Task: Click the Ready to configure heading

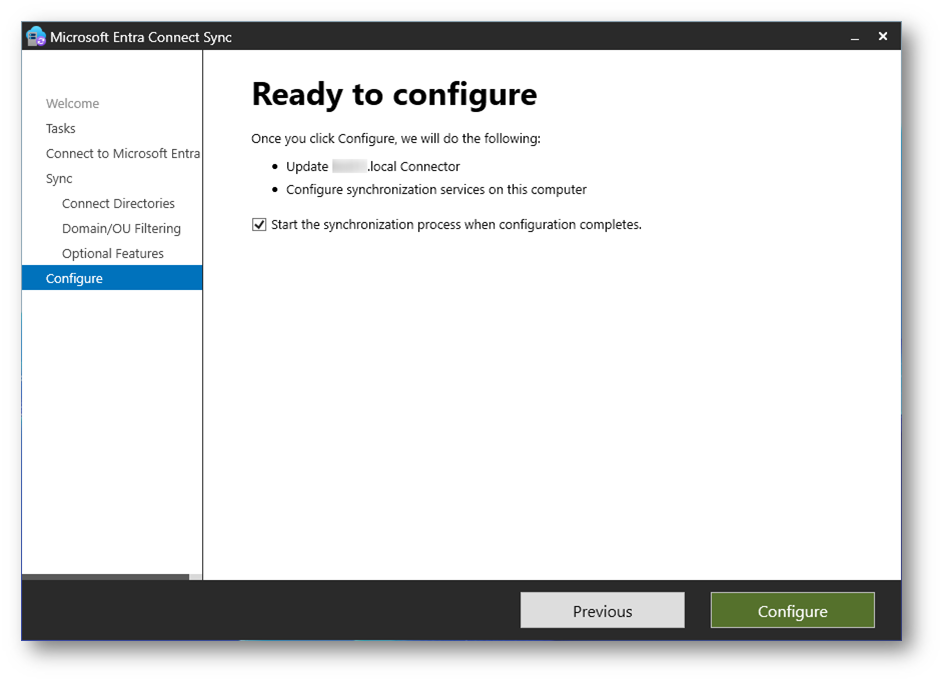Action: click(394, 95)
